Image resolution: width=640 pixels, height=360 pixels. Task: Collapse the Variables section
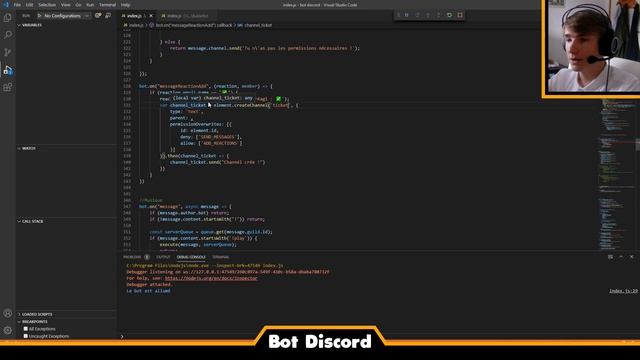[31, 25]
